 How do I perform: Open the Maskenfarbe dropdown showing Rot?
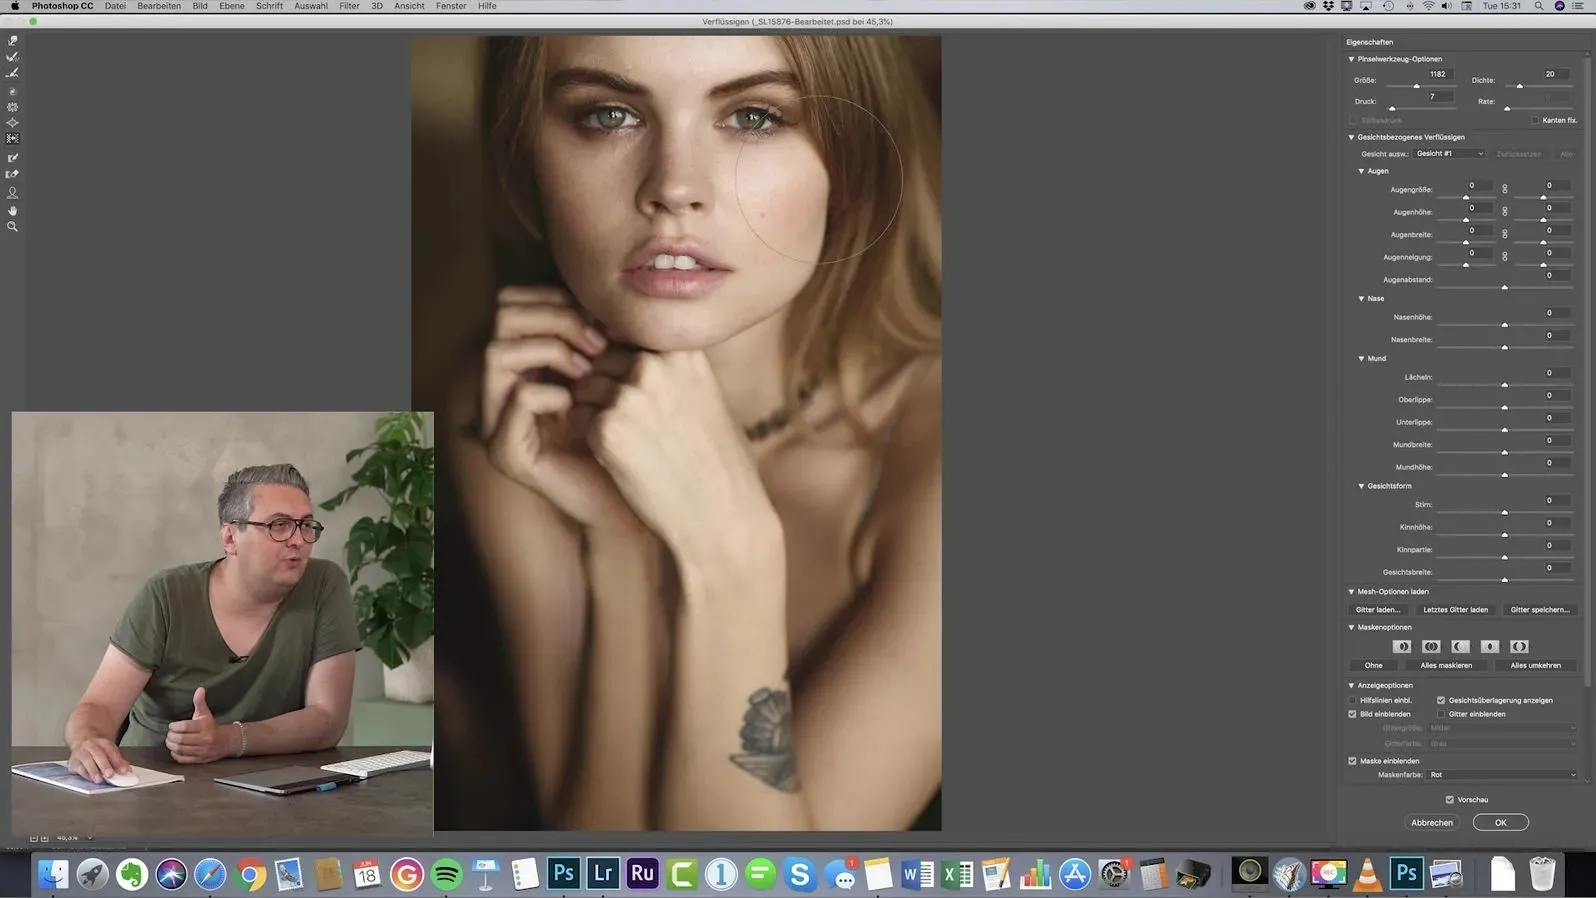click(x=1501, y=775)
